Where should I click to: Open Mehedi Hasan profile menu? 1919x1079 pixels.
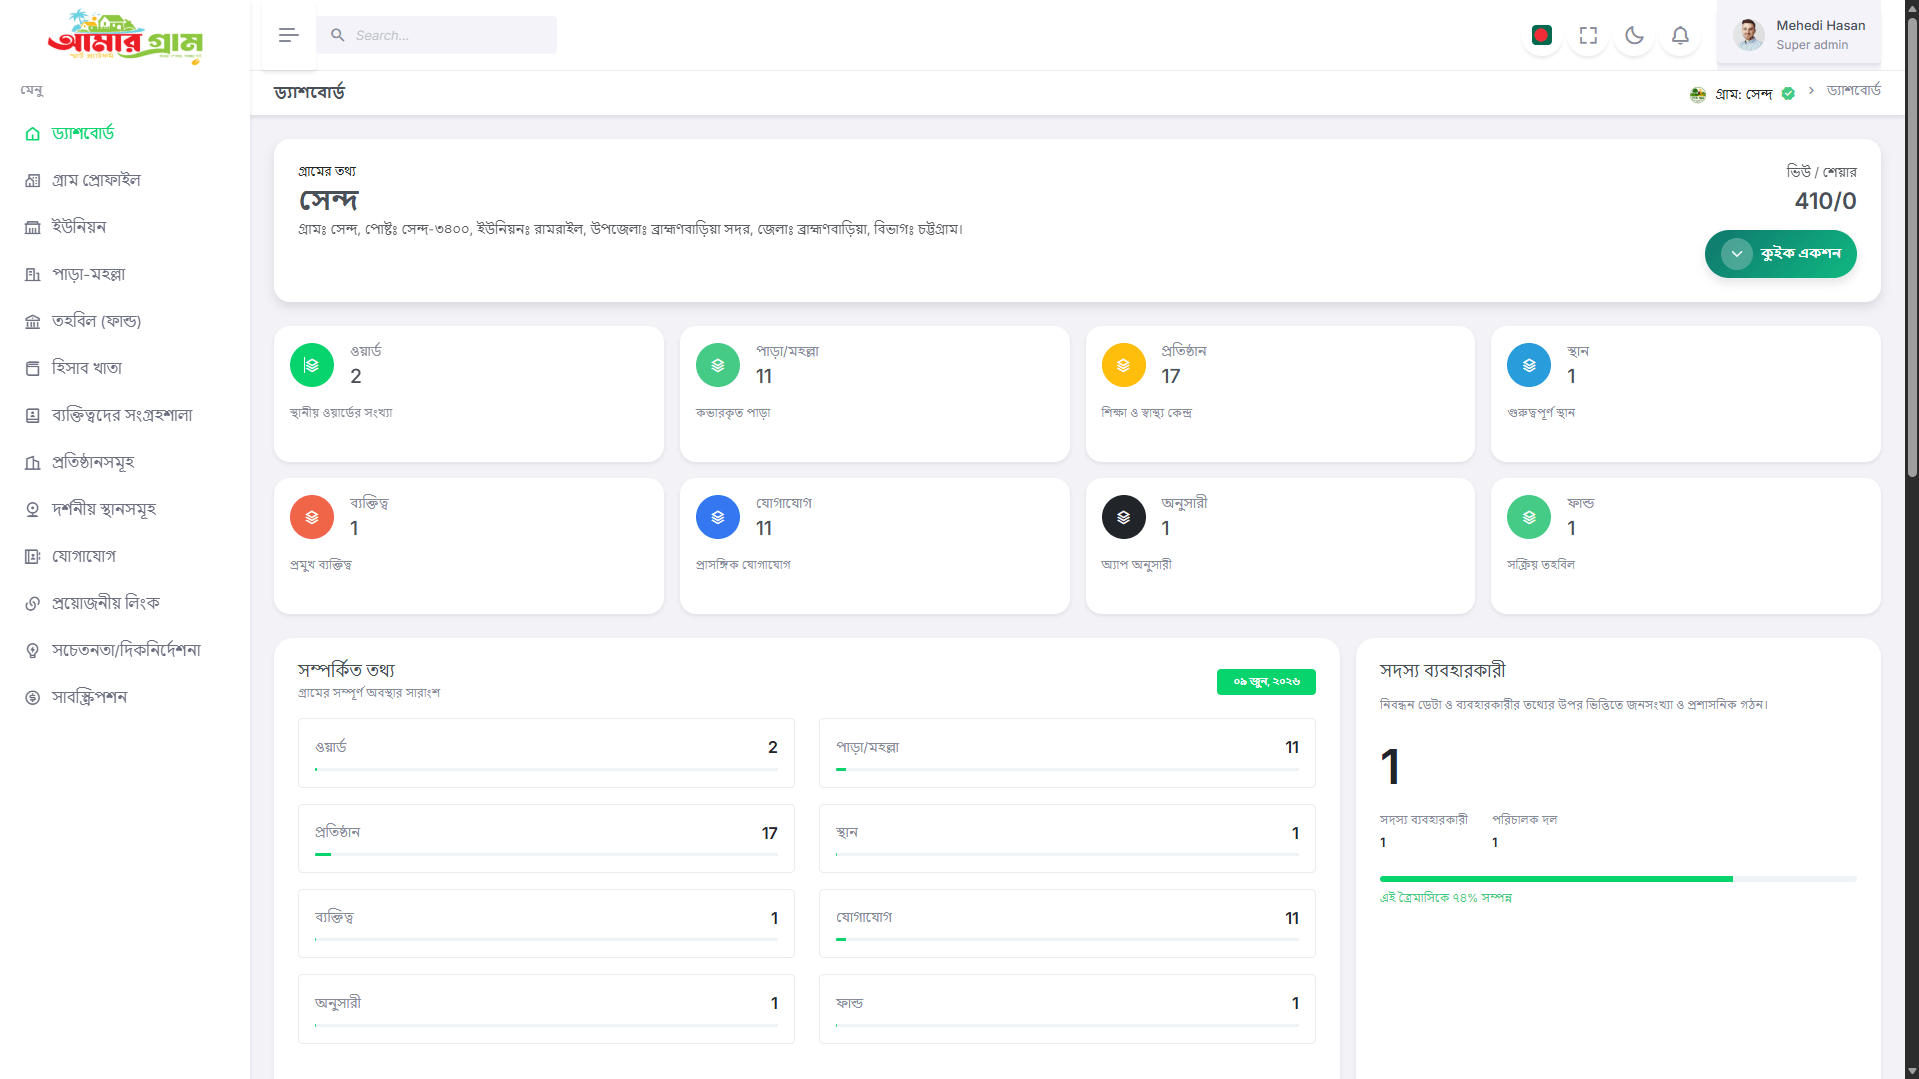coord(1799,35)
